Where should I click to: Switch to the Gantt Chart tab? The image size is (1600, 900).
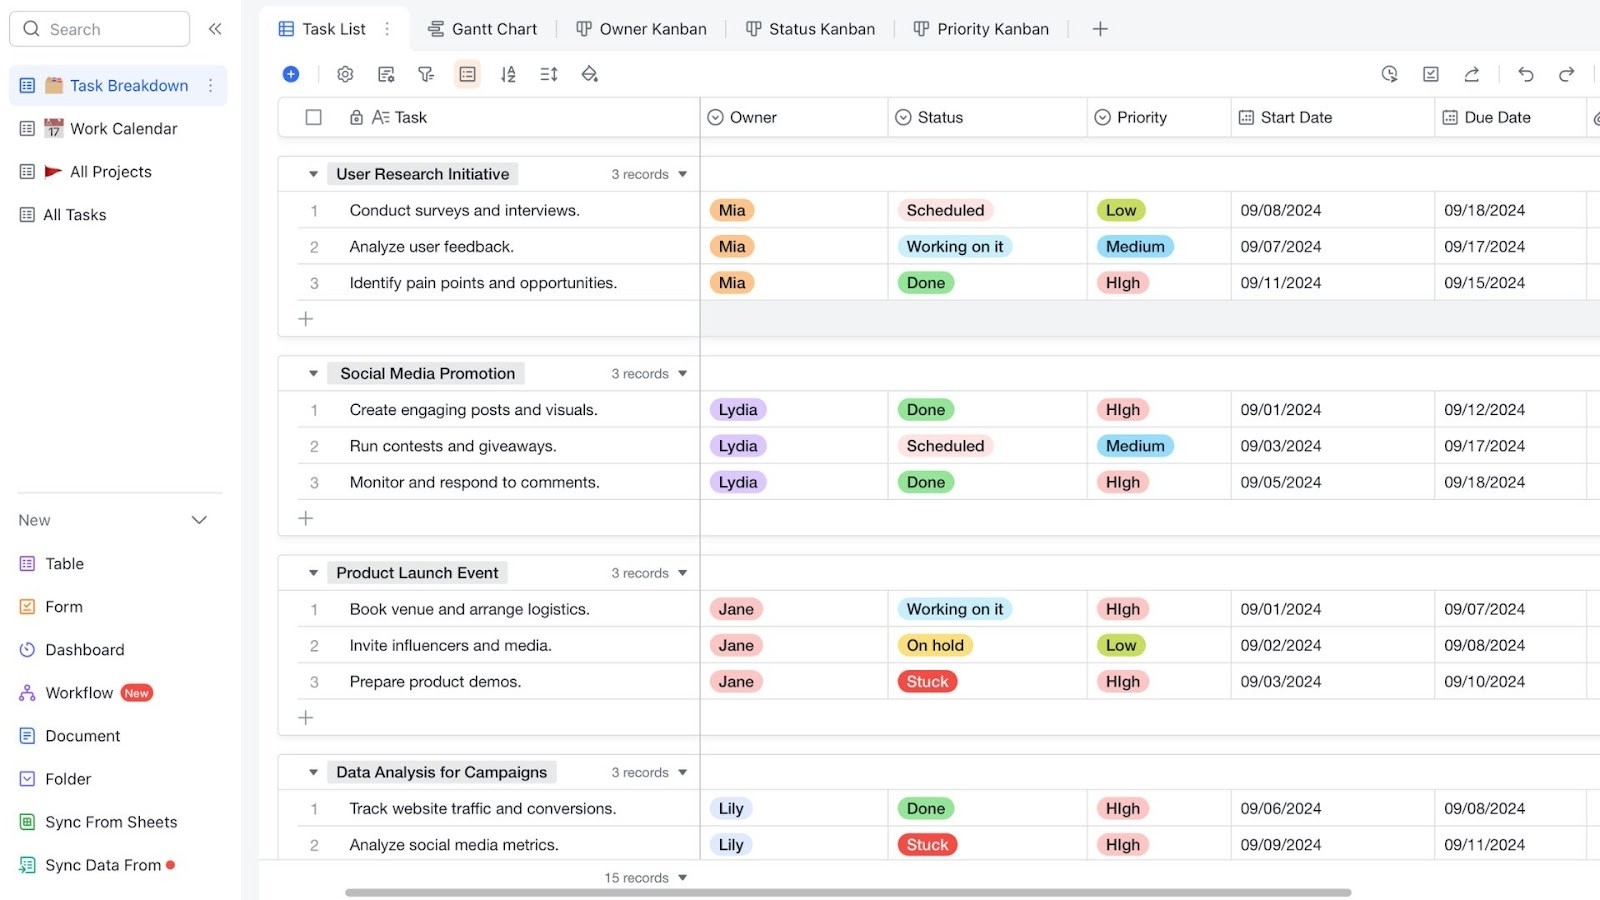click(x=483, y=29)
